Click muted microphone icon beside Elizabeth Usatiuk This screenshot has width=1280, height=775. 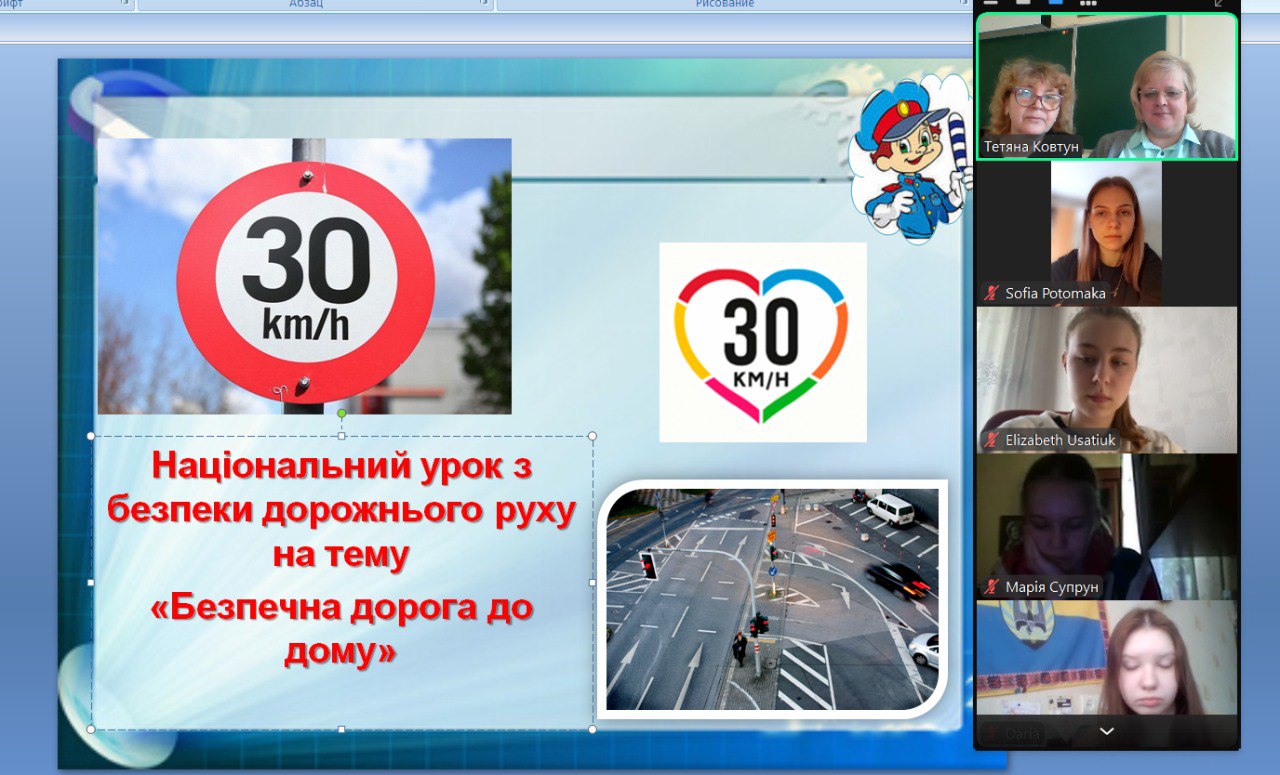click(x=991, y=440)
